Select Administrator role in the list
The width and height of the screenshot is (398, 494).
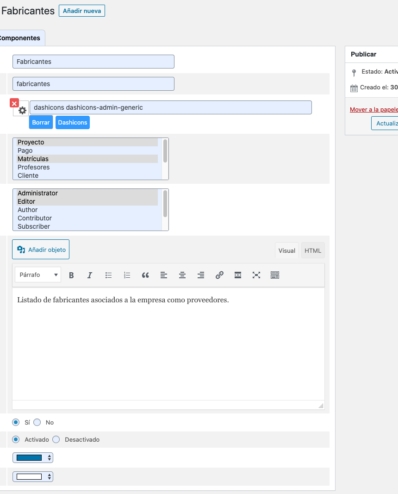[x=87, y=193]
